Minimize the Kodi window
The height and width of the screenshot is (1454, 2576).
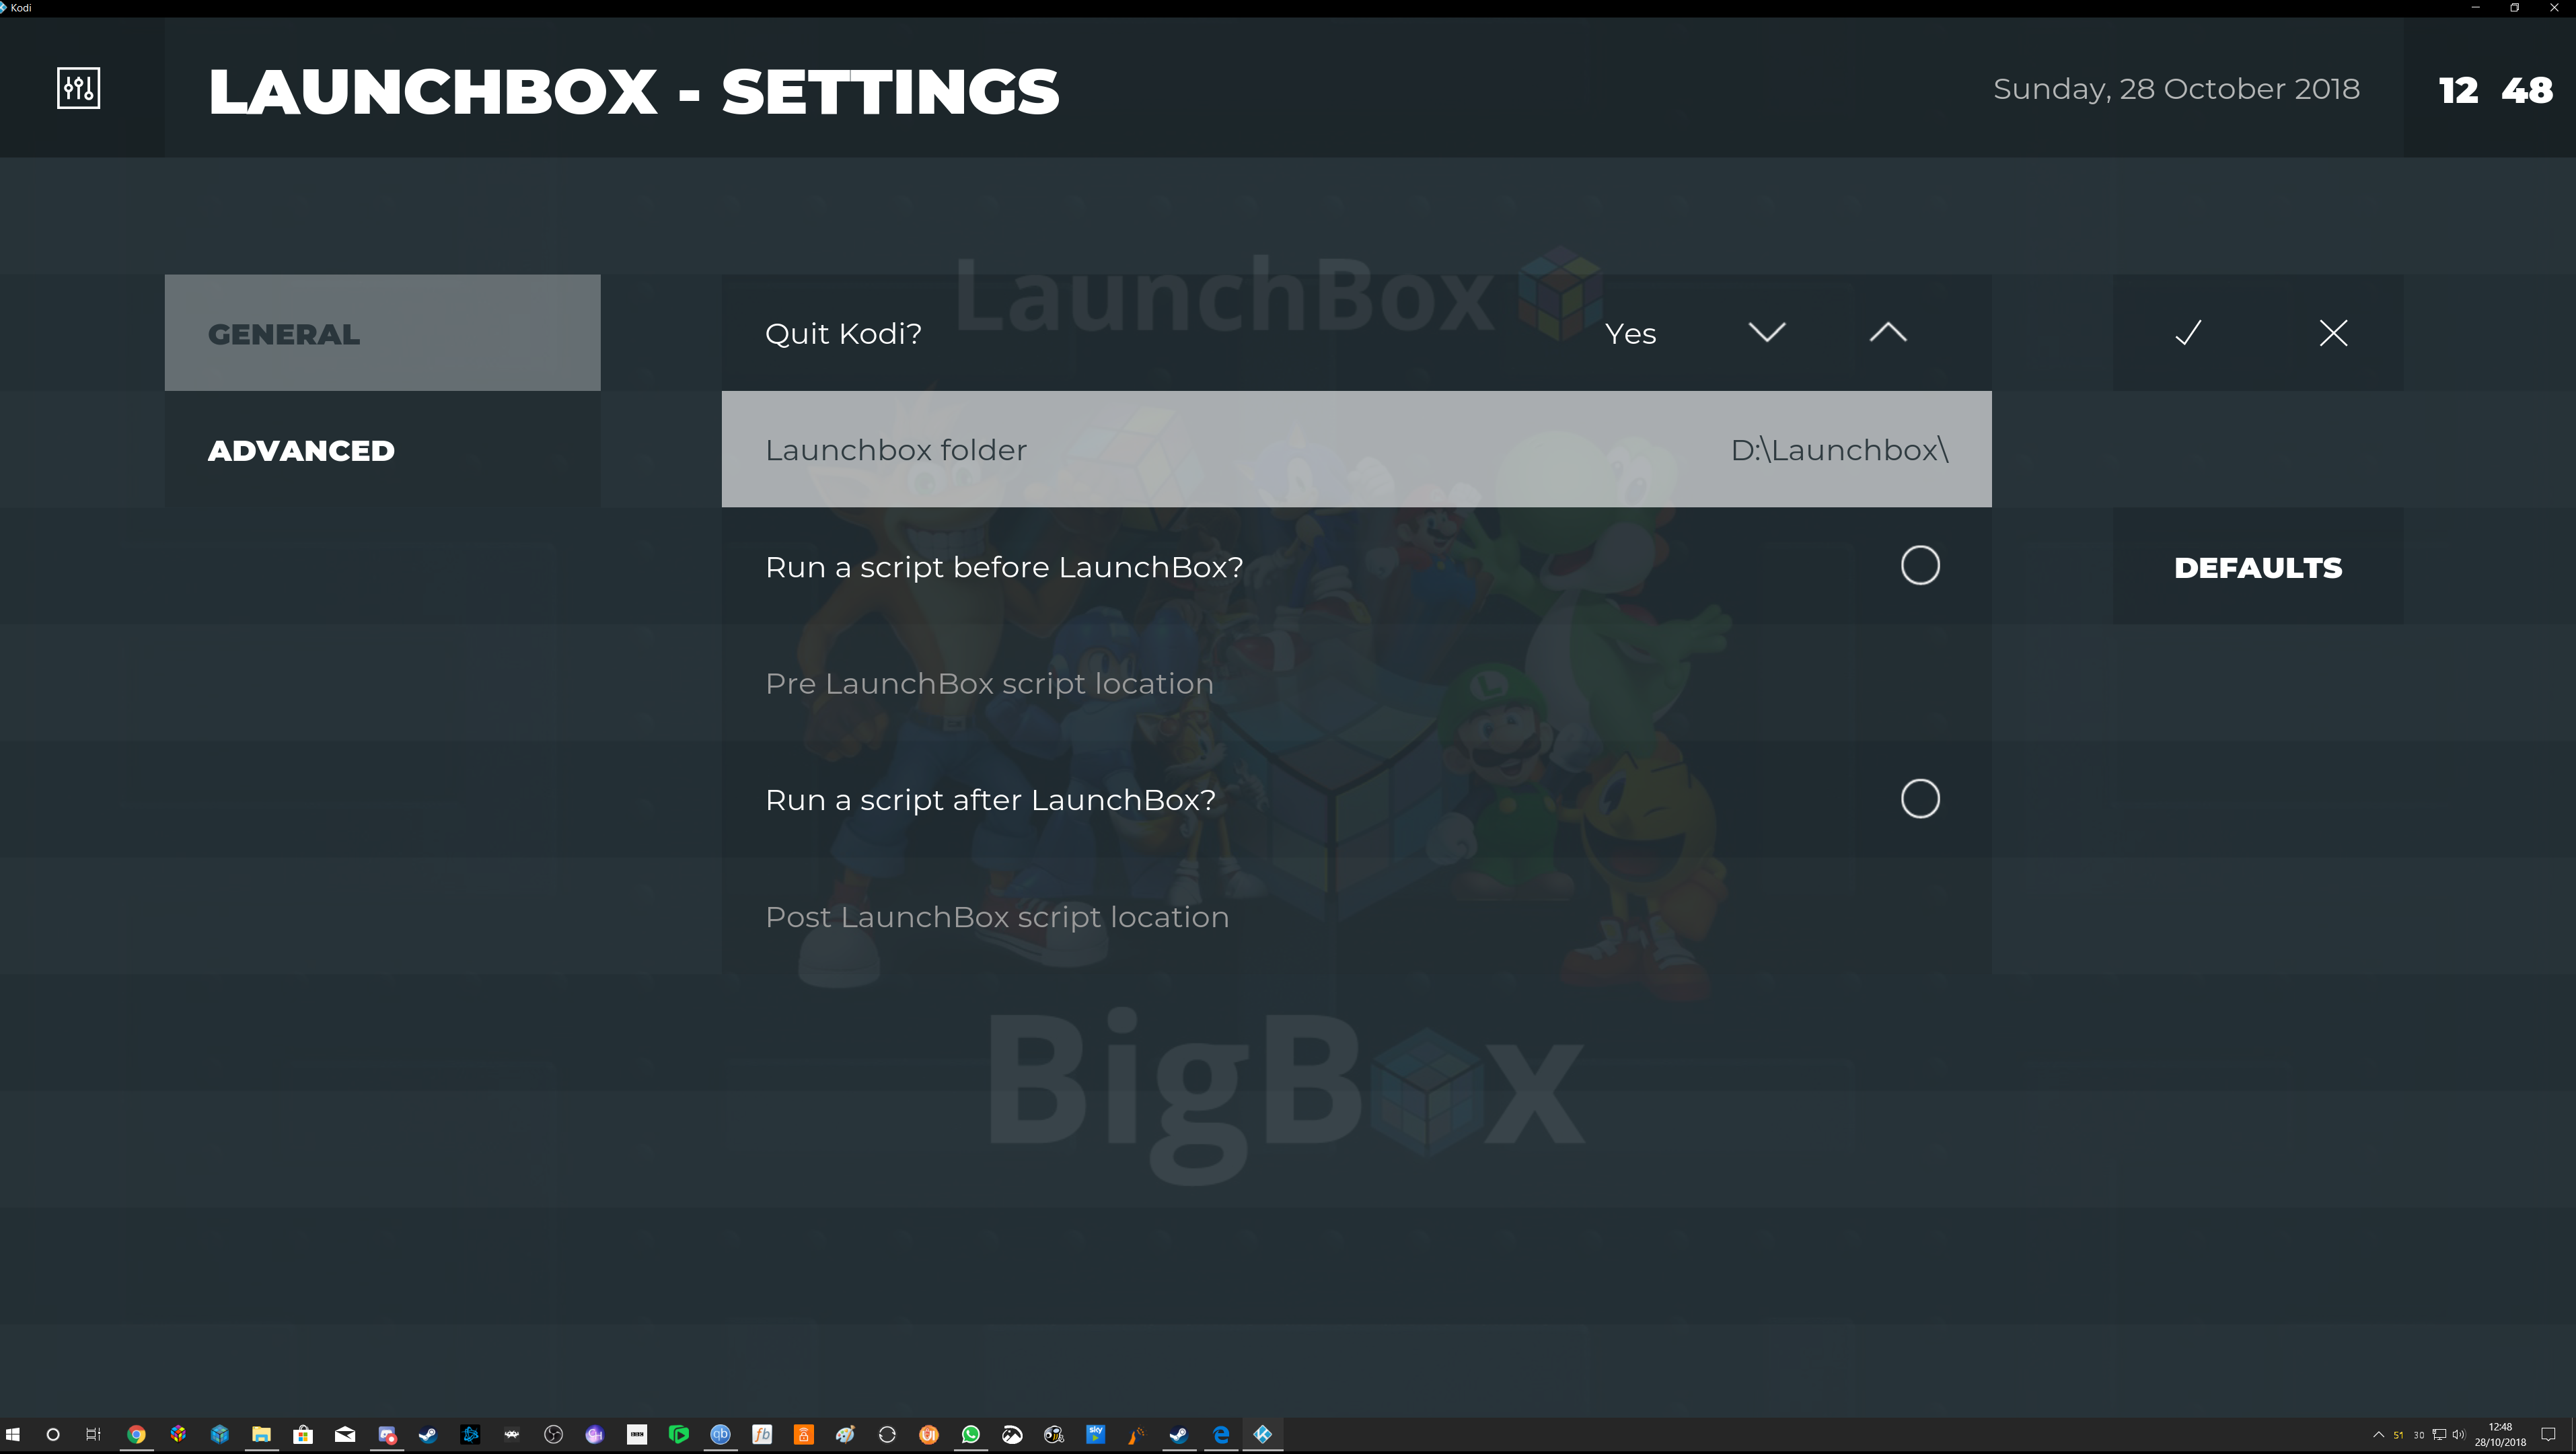pyautogui.click(x=2476, y=7)
